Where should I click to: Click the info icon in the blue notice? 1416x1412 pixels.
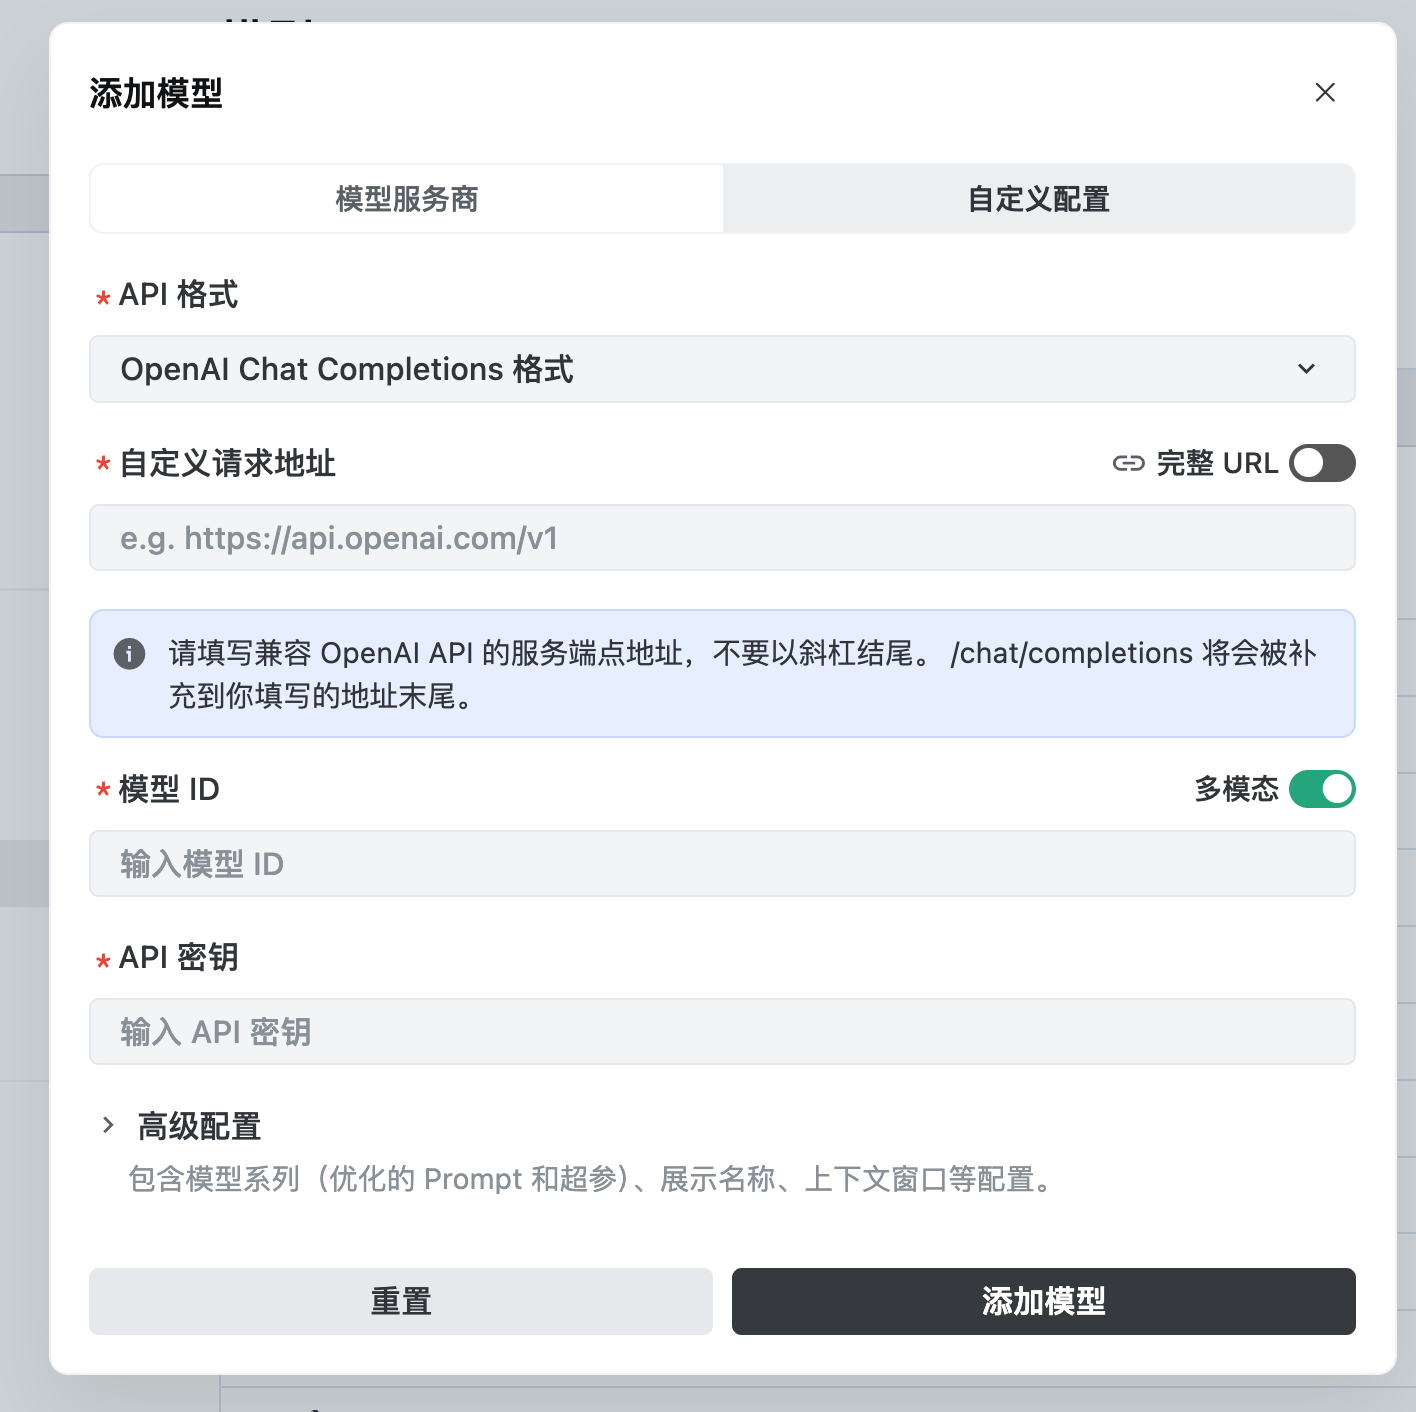130,654
